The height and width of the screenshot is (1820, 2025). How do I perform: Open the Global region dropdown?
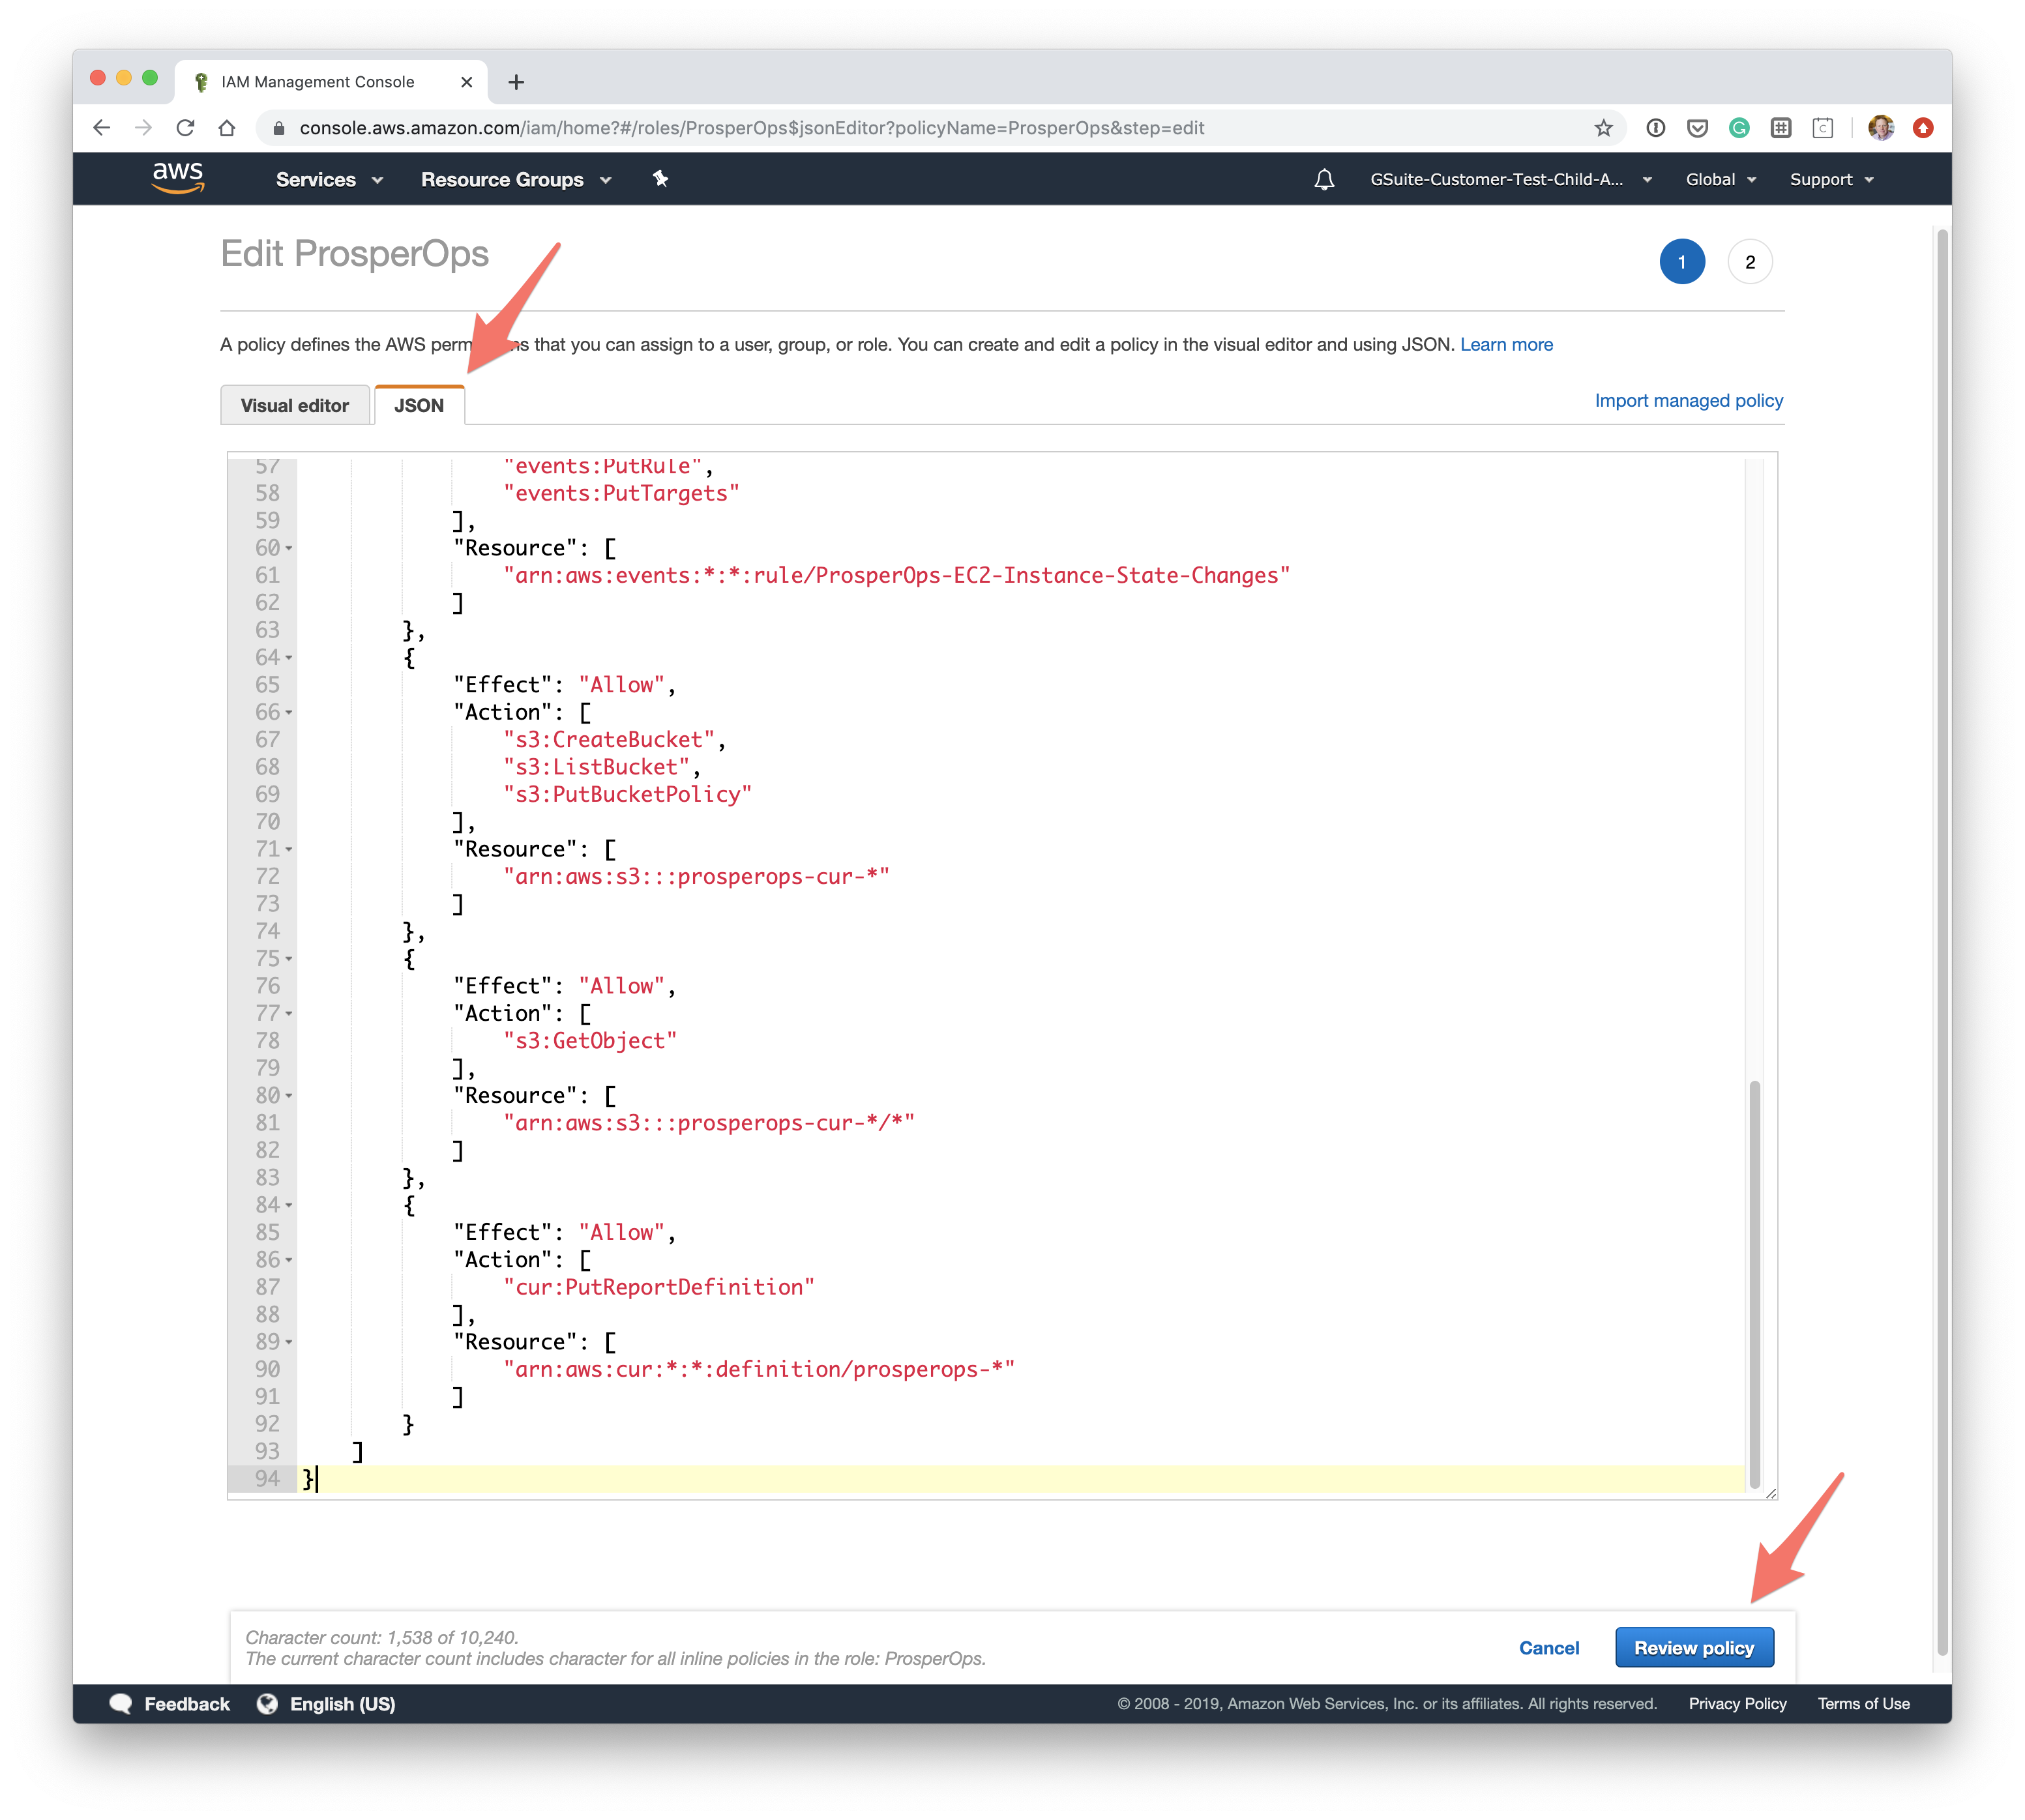point(1720,179)
